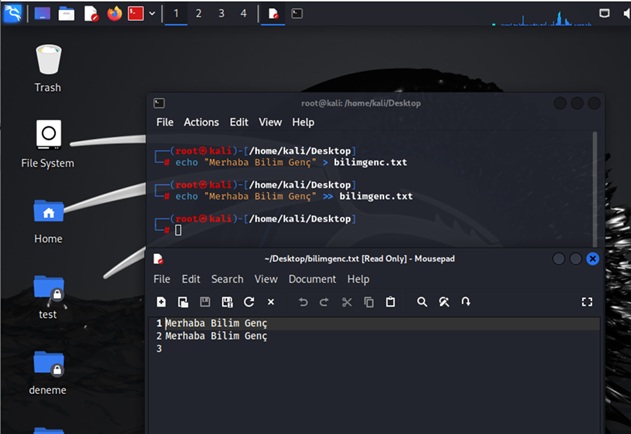The height and width of the screenshot is (434, 631).
Task: Click the Mousepad icon in its titlebar
Action: 159,258
